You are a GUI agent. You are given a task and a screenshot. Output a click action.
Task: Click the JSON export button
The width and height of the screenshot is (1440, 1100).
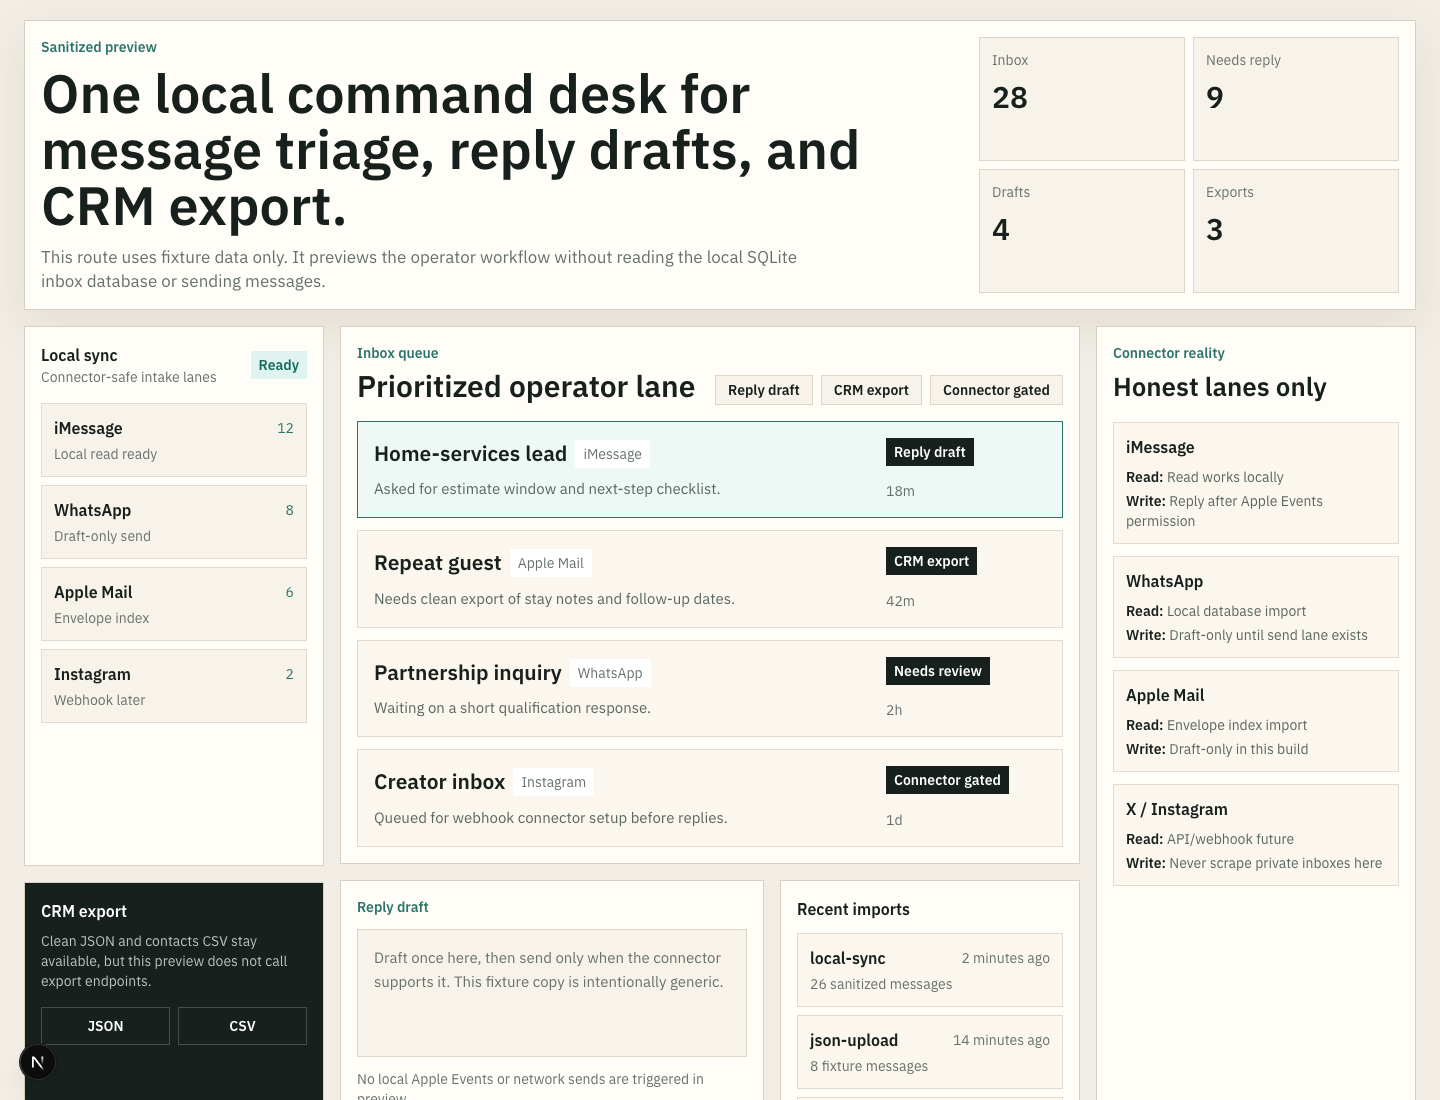click(x=105, y=1026)
